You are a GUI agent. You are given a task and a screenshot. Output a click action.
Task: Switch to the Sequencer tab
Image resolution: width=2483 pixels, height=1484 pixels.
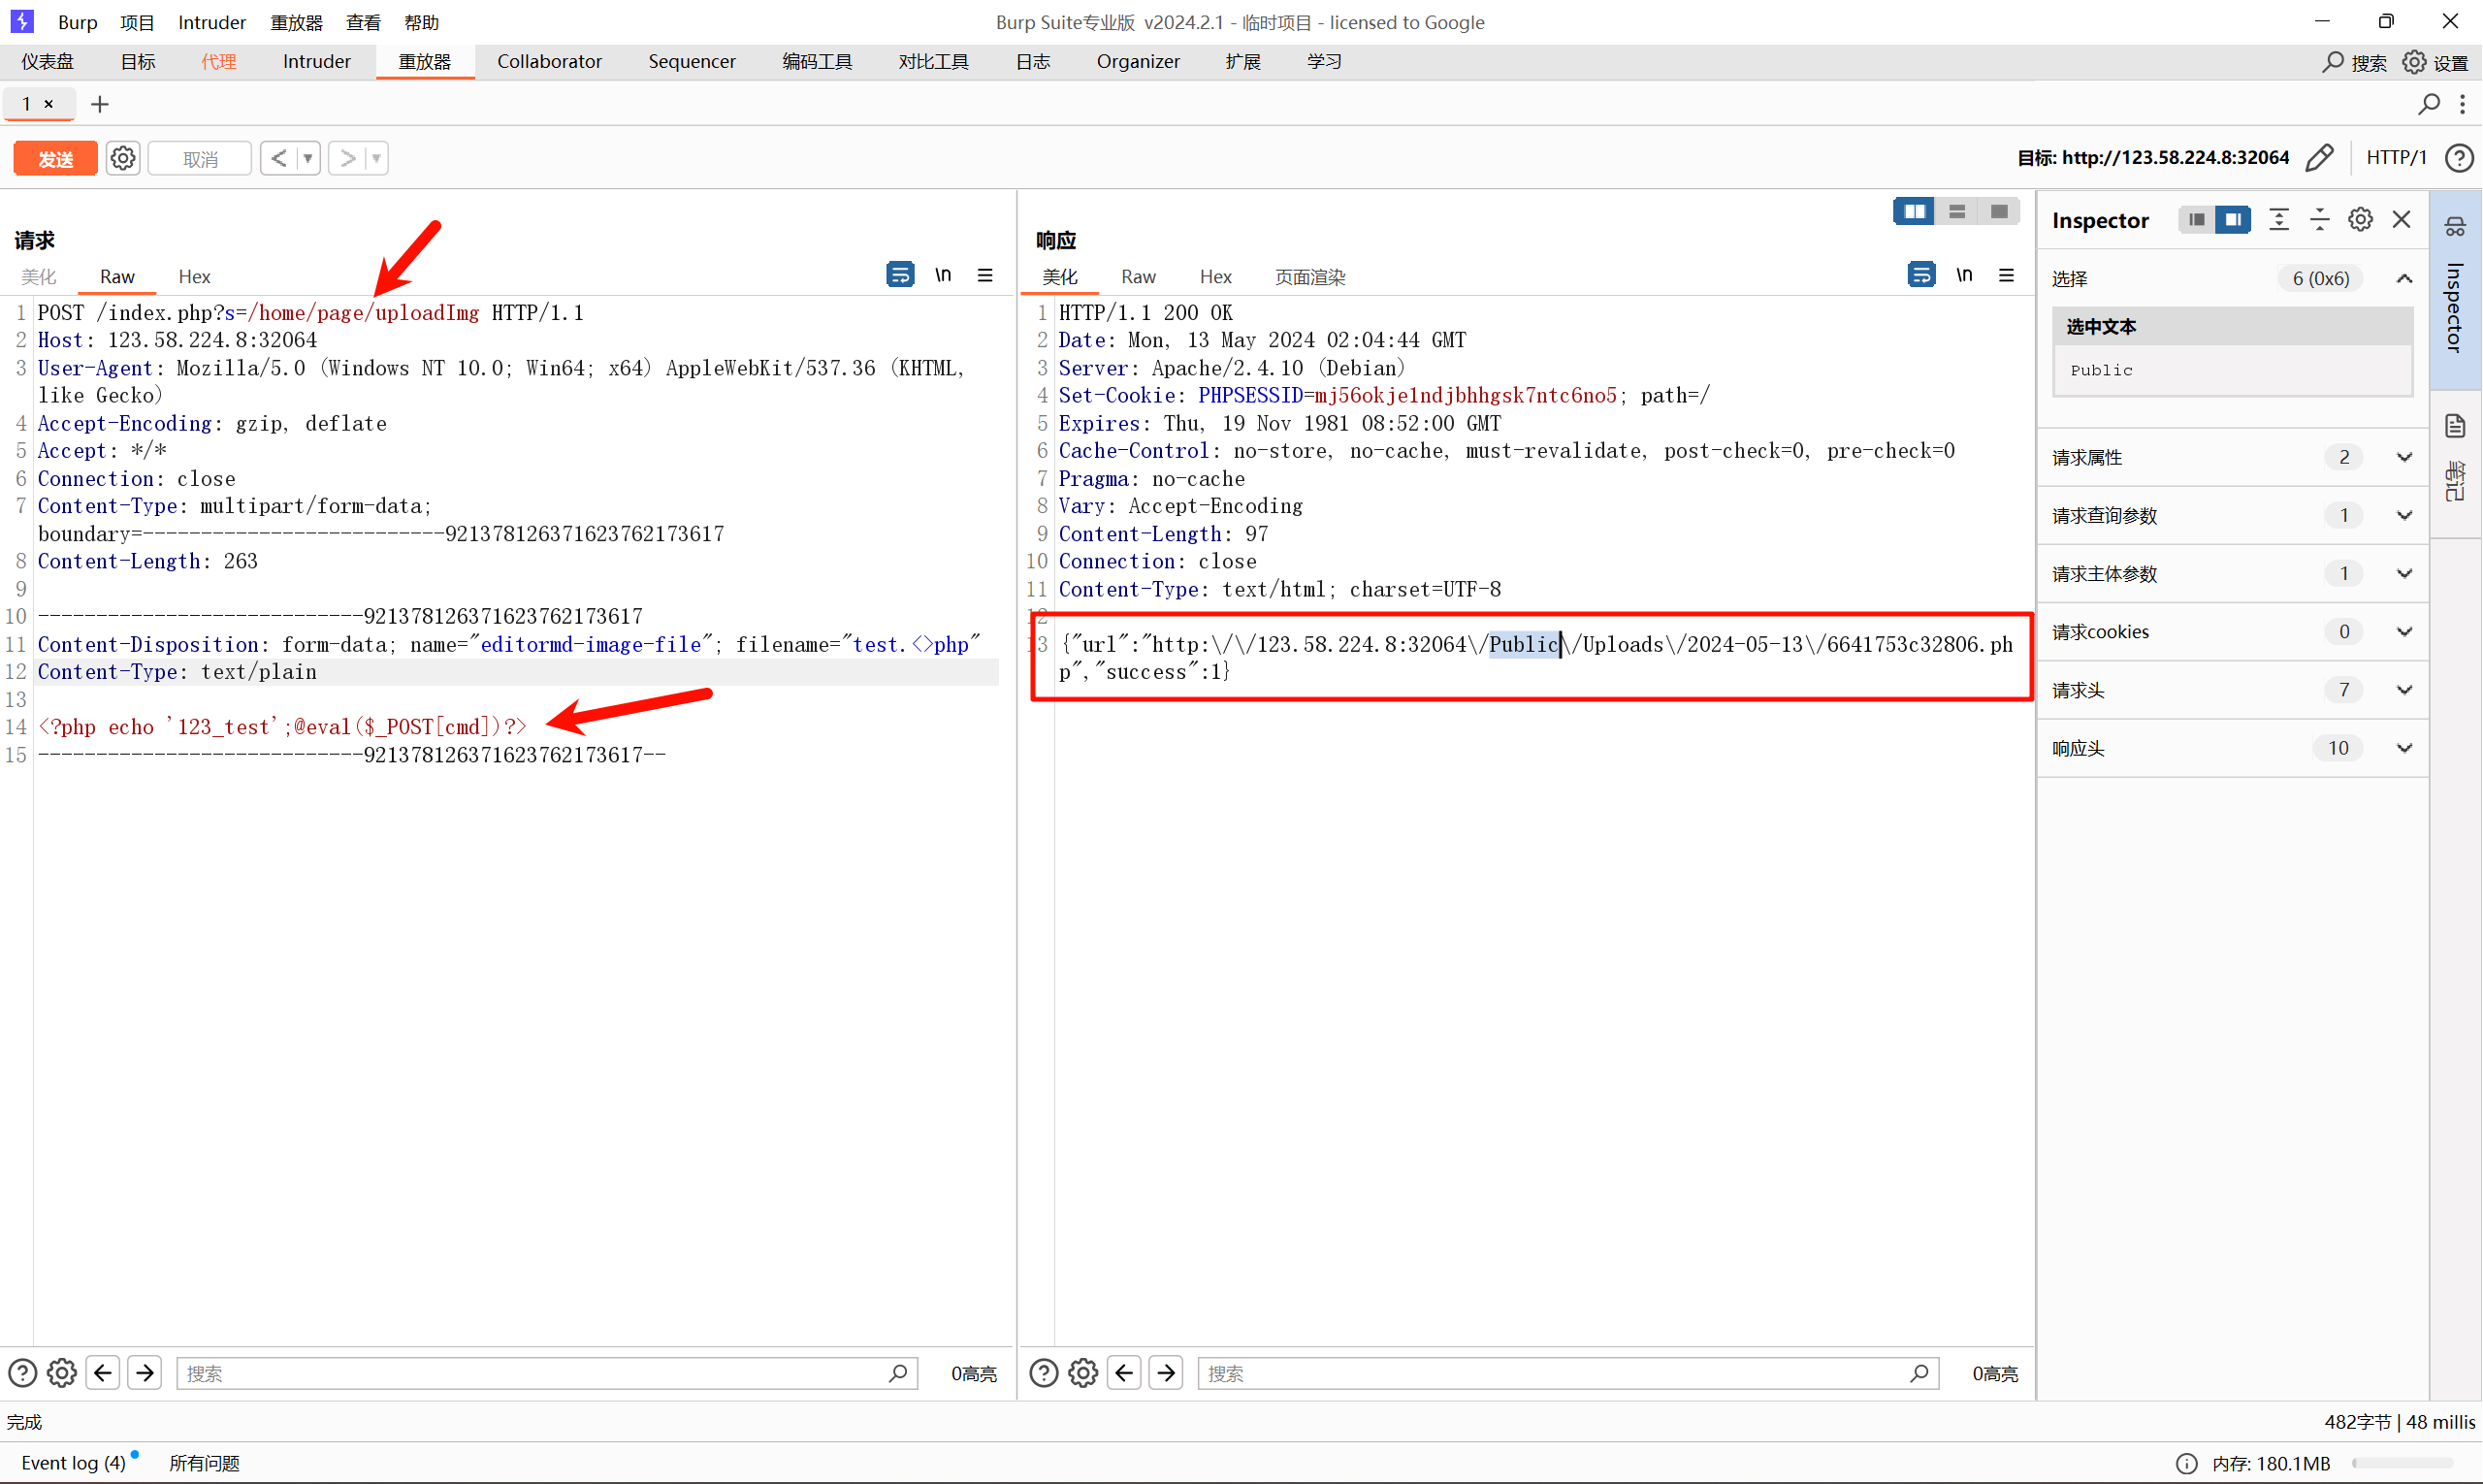coord(692,62)
